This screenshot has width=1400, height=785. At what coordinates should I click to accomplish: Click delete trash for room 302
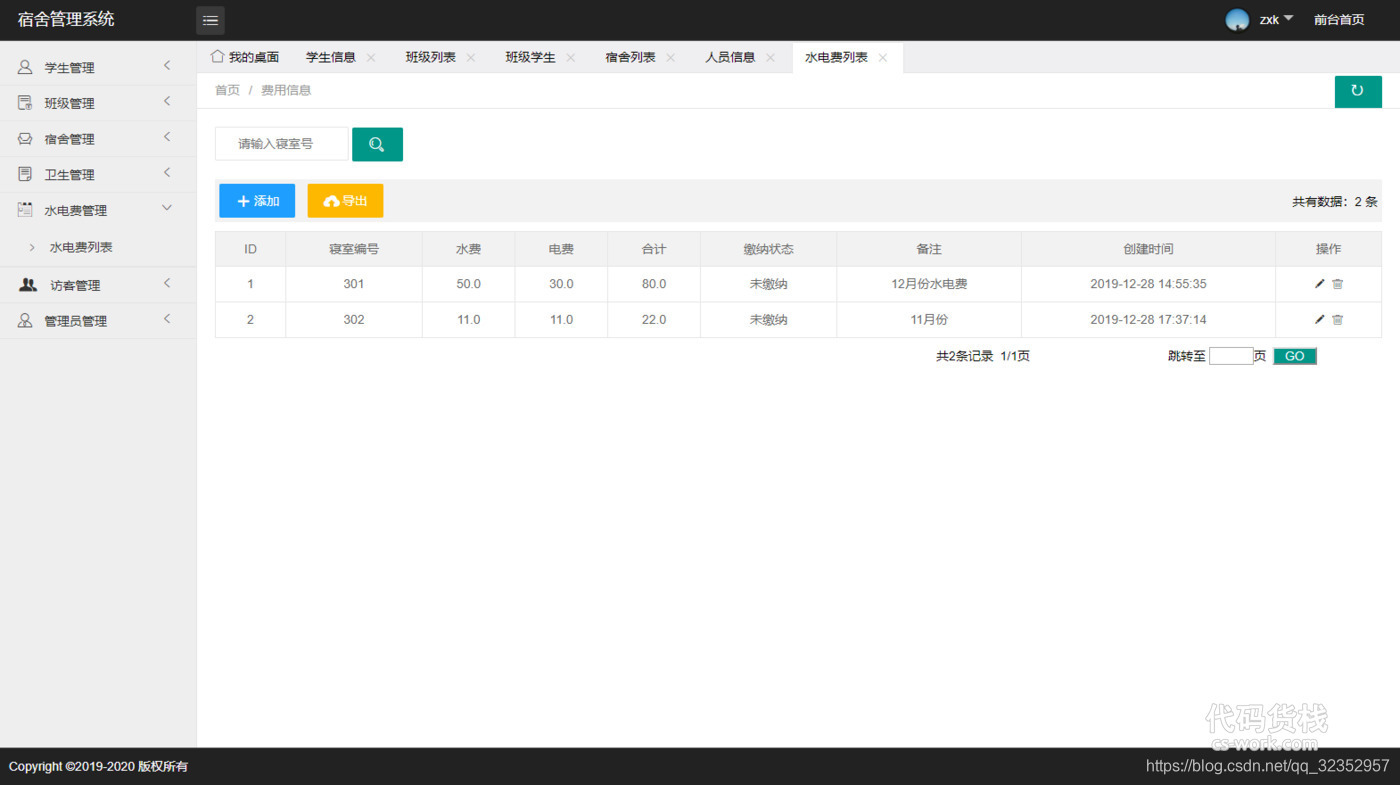[1338, 320]
